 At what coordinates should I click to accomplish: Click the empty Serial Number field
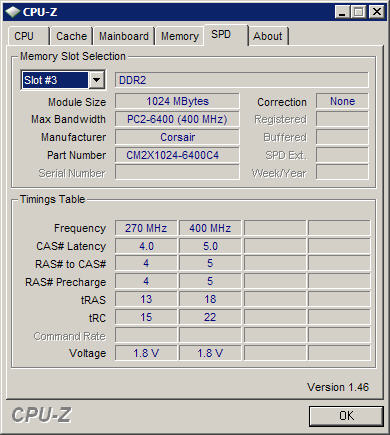pos(177,172)
